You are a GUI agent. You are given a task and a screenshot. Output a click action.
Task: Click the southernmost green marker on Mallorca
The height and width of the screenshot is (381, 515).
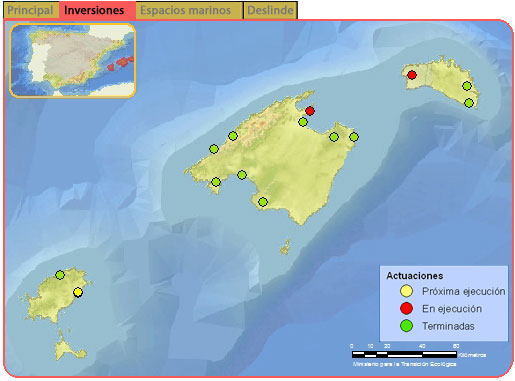click(x=263, y=202)
